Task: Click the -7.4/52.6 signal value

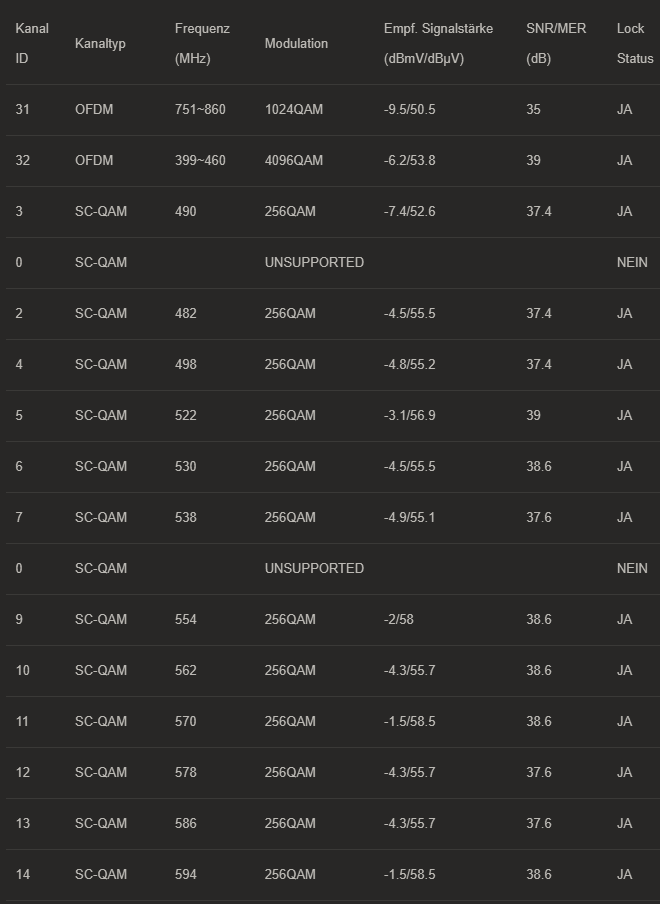Action: coord(409,212)
